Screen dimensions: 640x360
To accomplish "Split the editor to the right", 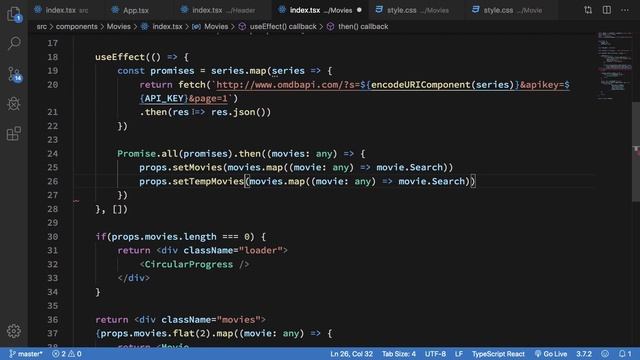I will pyautogui.click(x=607, y=10).
